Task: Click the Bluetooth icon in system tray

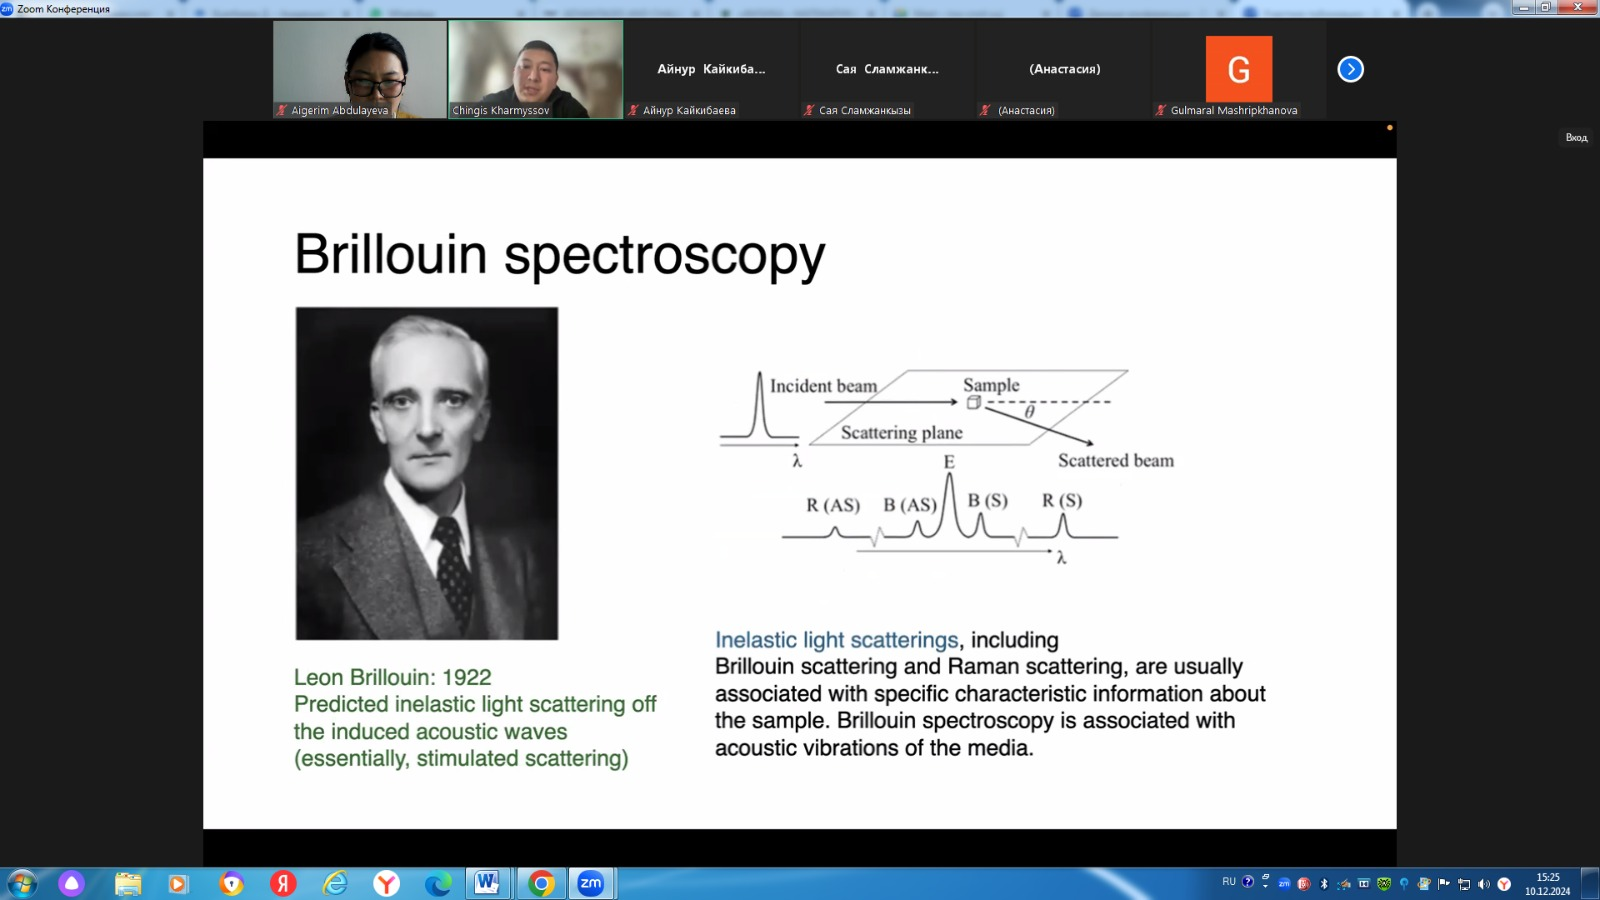Action: [1324, 884]
